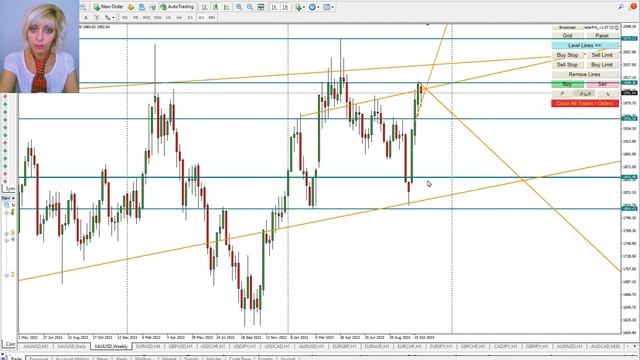This screenshot has width=640, height=360.
Task: Select the text label A tool
Action: coord(86,18)
